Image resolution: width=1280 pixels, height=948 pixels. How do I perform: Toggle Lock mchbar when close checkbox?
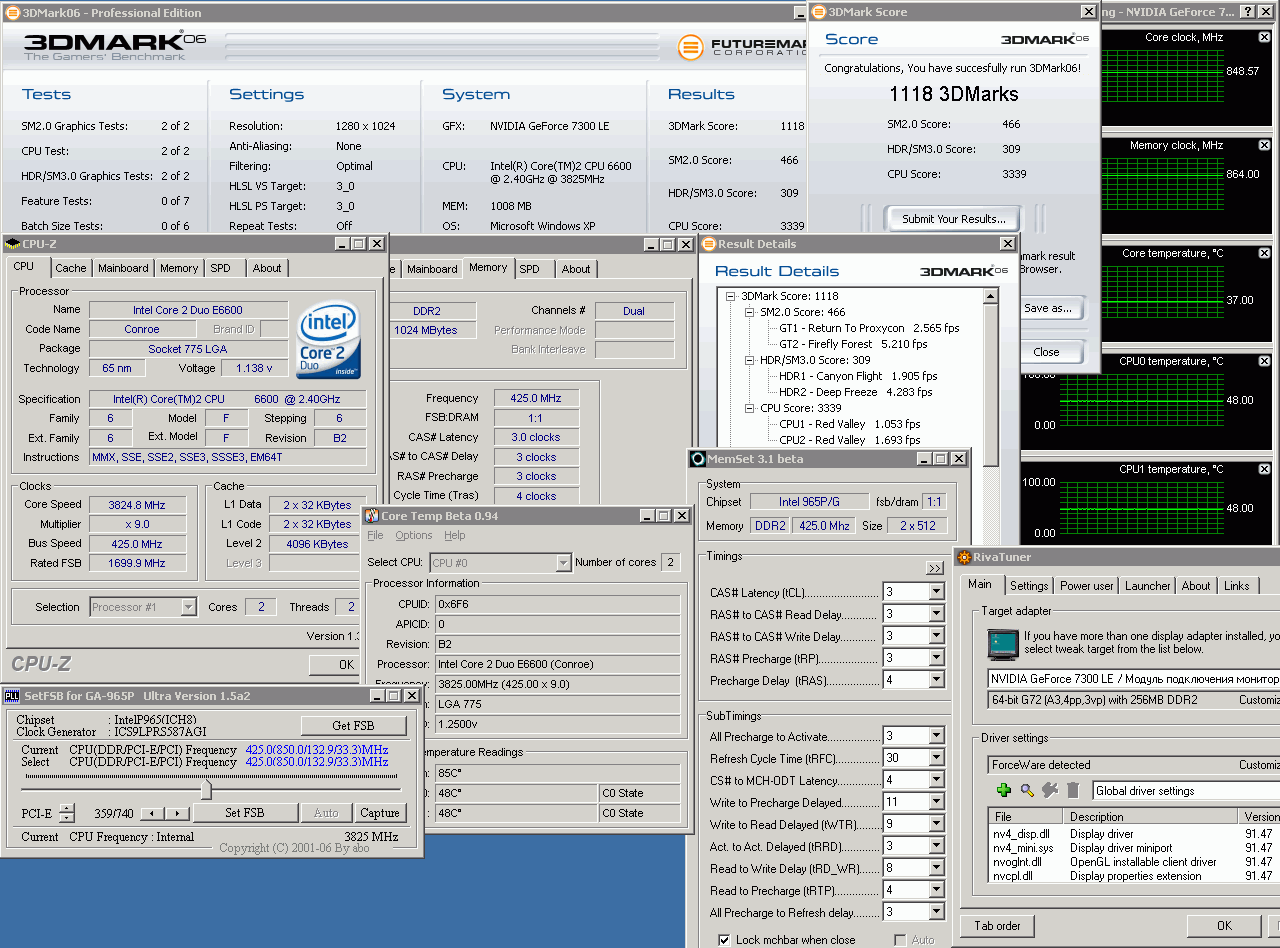pos(724,940)
